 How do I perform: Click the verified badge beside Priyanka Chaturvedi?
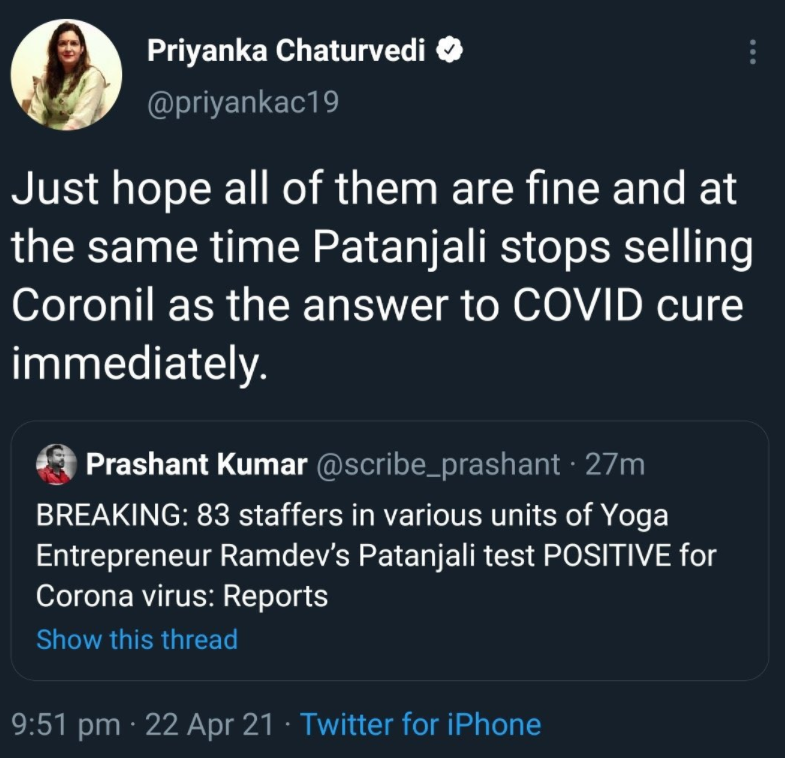coord(452,52)
